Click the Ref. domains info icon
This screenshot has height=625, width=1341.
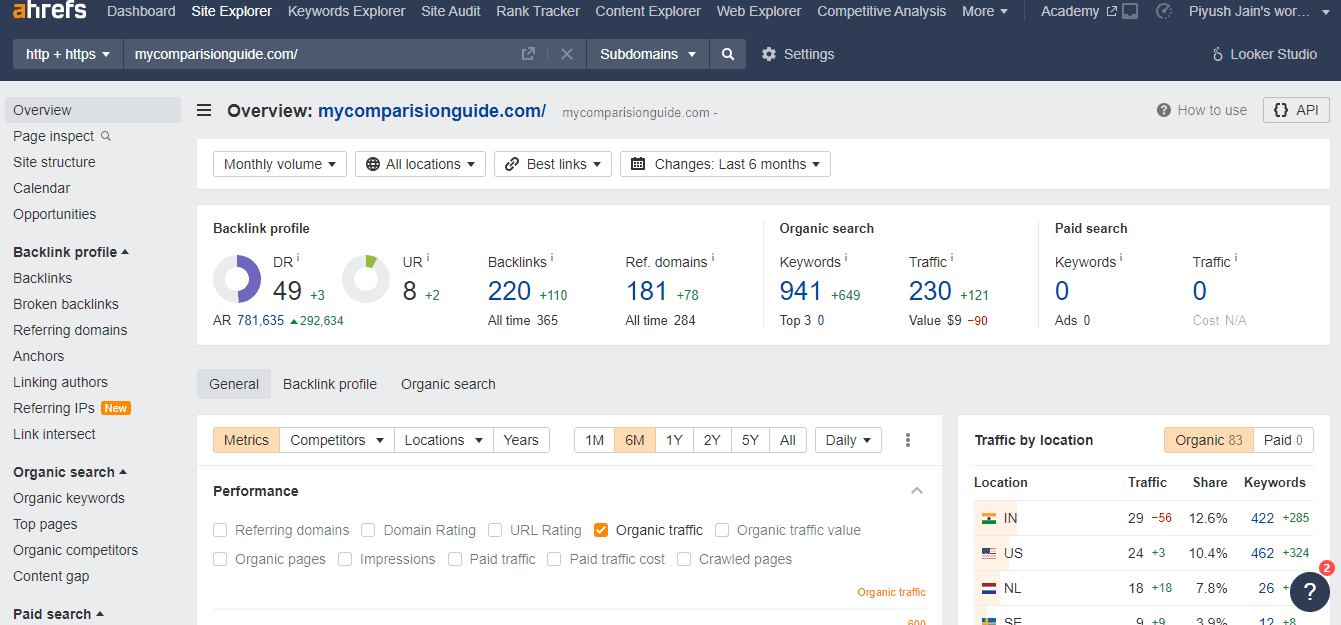tap(713, 258)
